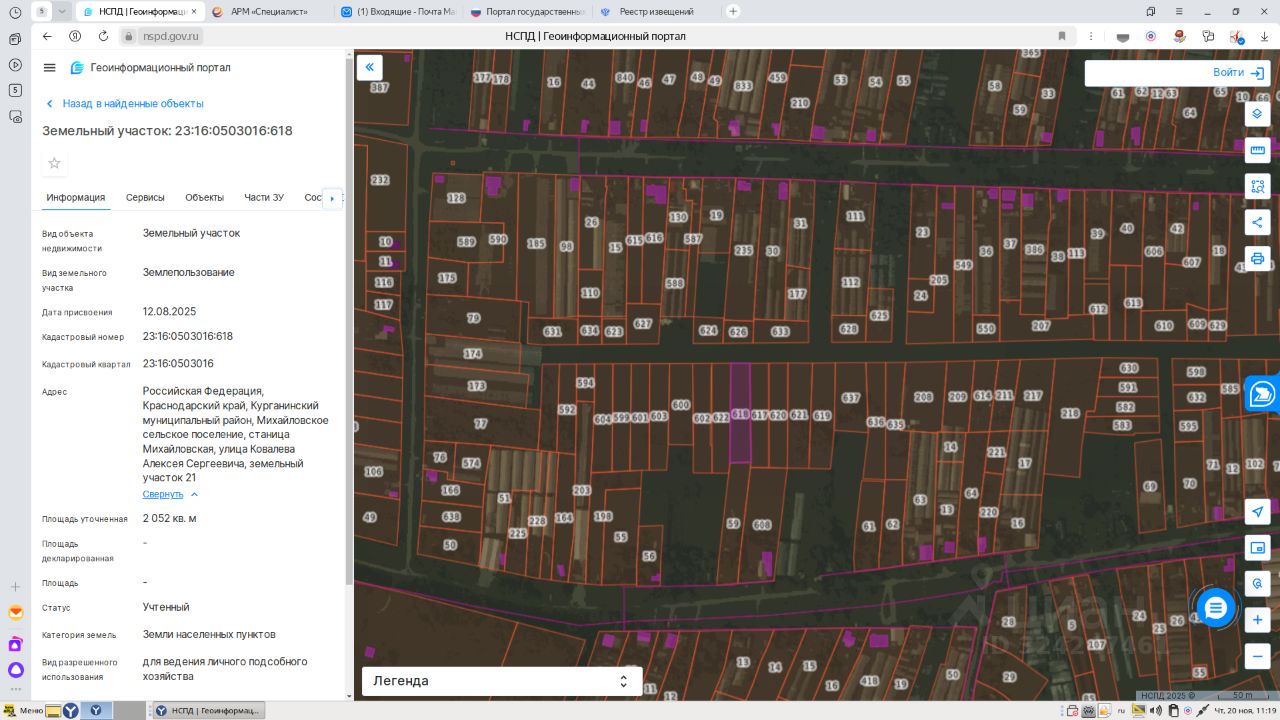Center map on my location arrow
Viewport: 1280px width, 720px height.
tap(1257, 512)
